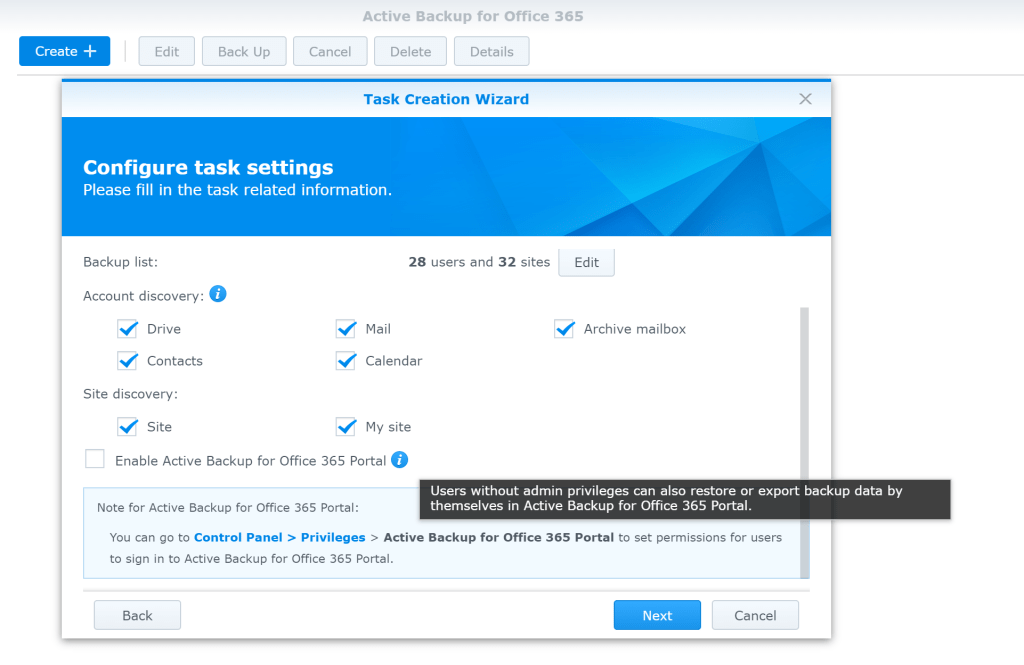Close the Task Creation Wizard dialog

(805, 99)
